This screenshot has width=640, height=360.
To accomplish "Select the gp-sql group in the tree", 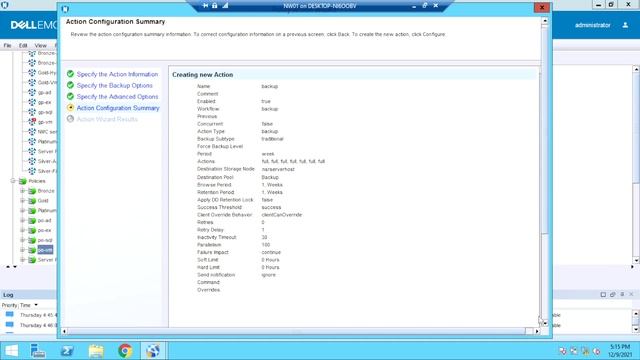I will [x=45, y=112].
